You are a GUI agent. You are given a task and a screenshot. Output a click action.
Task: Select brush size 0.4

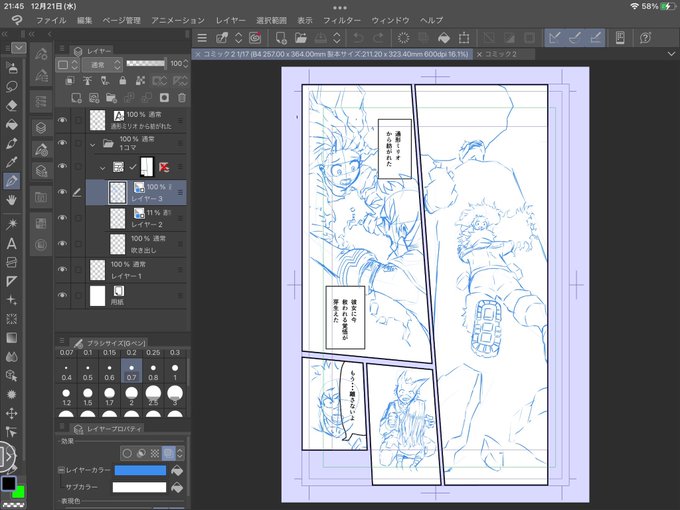66,371
